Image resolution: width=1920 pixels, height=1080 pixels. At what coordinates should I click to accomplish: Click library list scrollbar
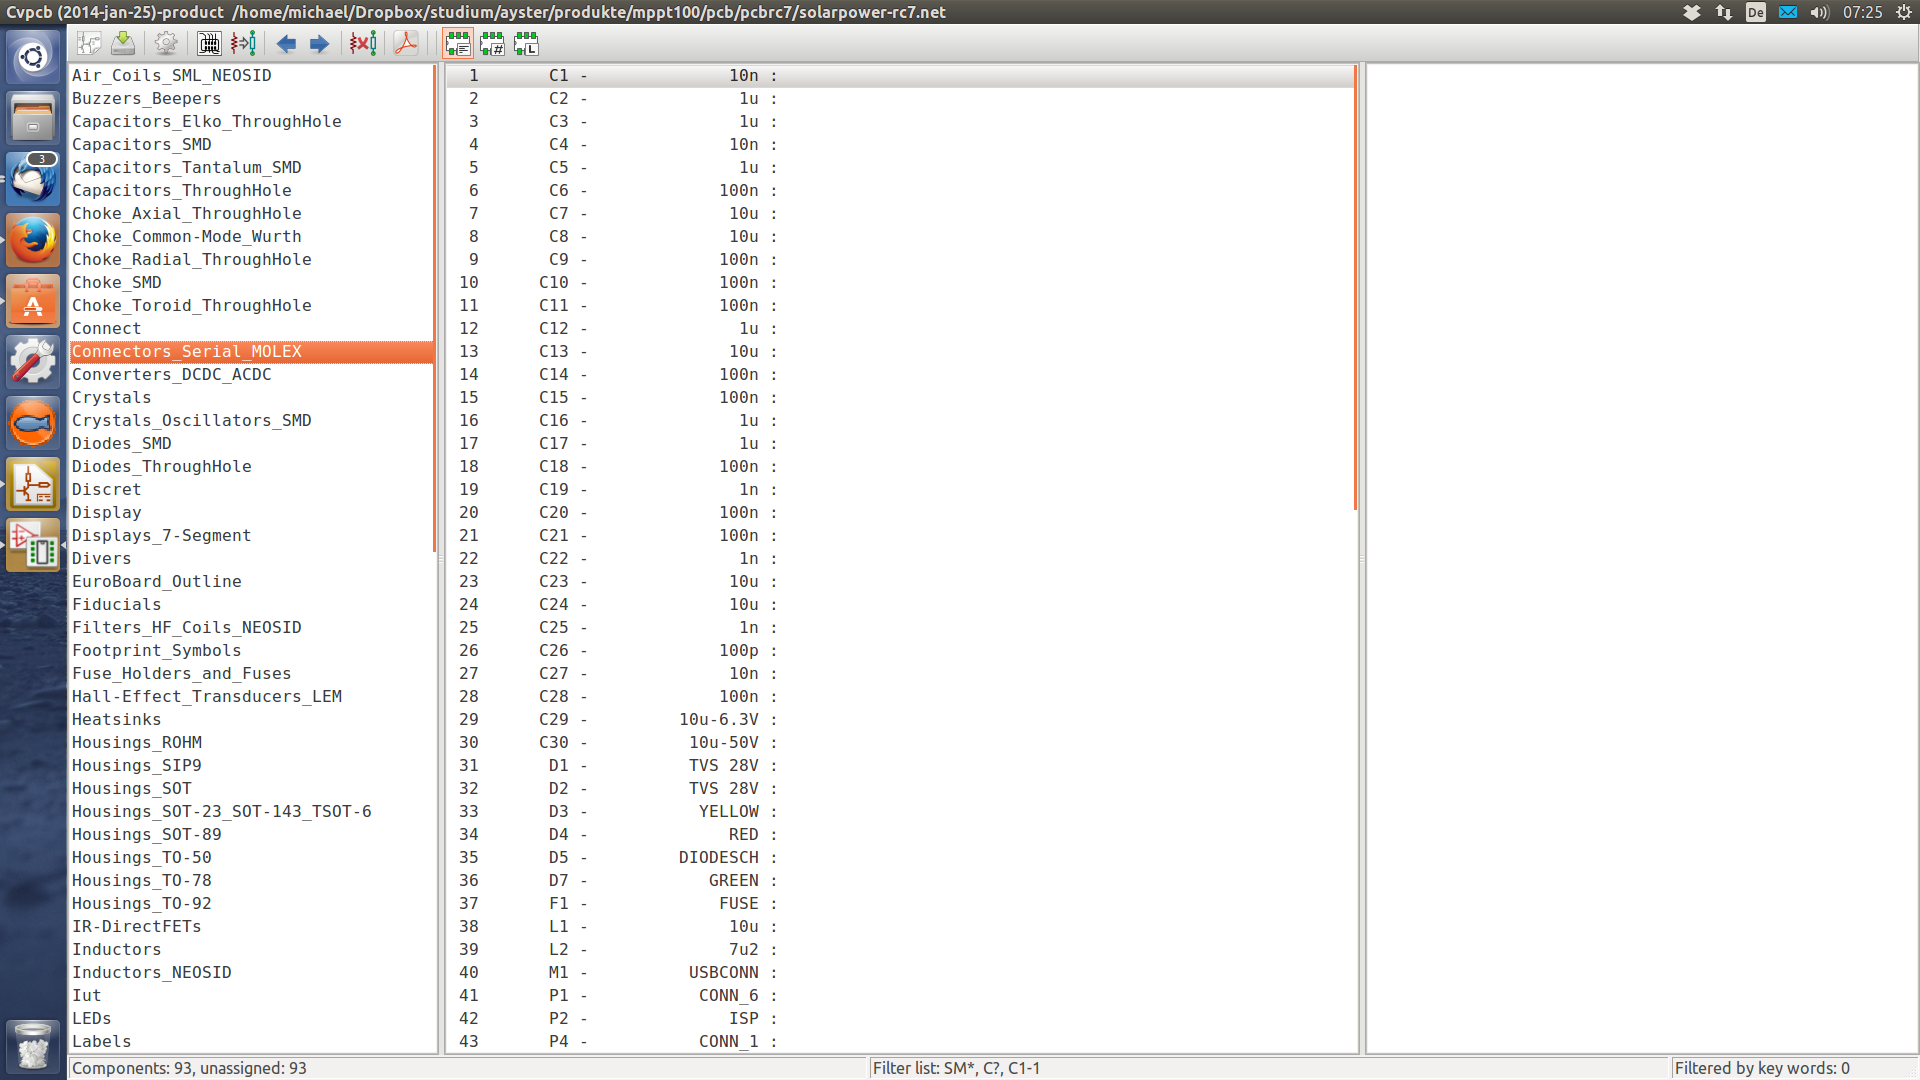pyautogui.click(x=435, y=300)
